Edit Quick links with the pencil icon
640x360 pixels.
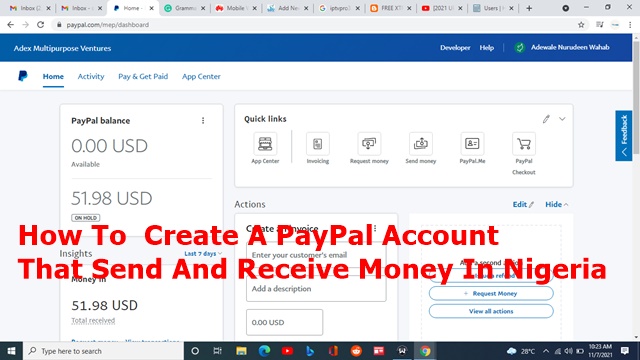[546, 119]
